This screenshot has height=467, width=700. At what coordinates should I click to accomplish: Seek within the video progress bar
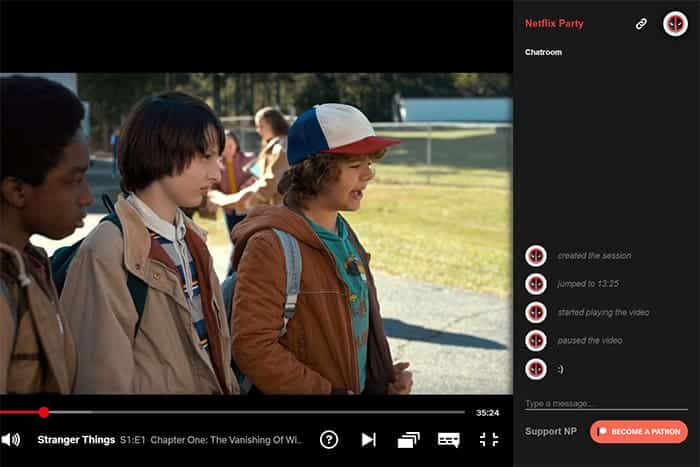click(232, 412)
